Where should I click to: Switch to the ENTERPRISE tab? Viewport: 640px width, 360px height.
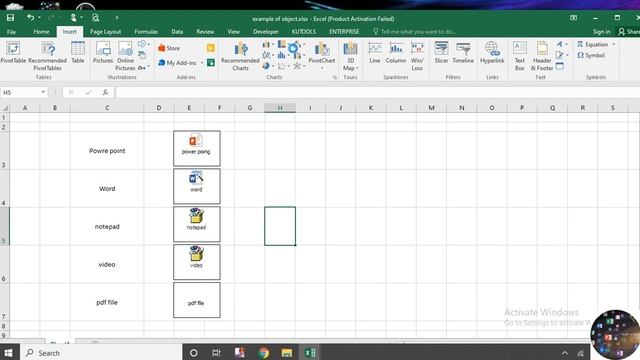click(344, 31)
